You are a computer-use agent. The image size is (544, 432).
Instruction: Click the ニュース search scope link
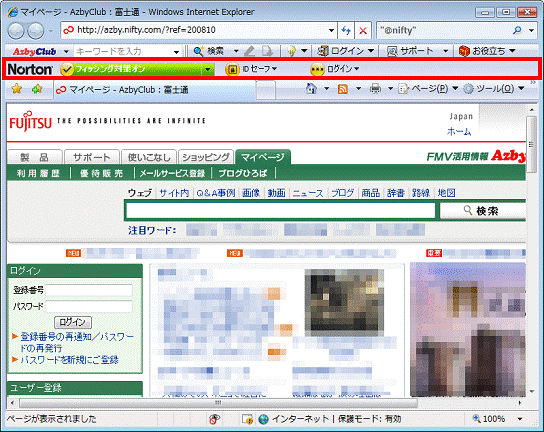click(308, 193)
